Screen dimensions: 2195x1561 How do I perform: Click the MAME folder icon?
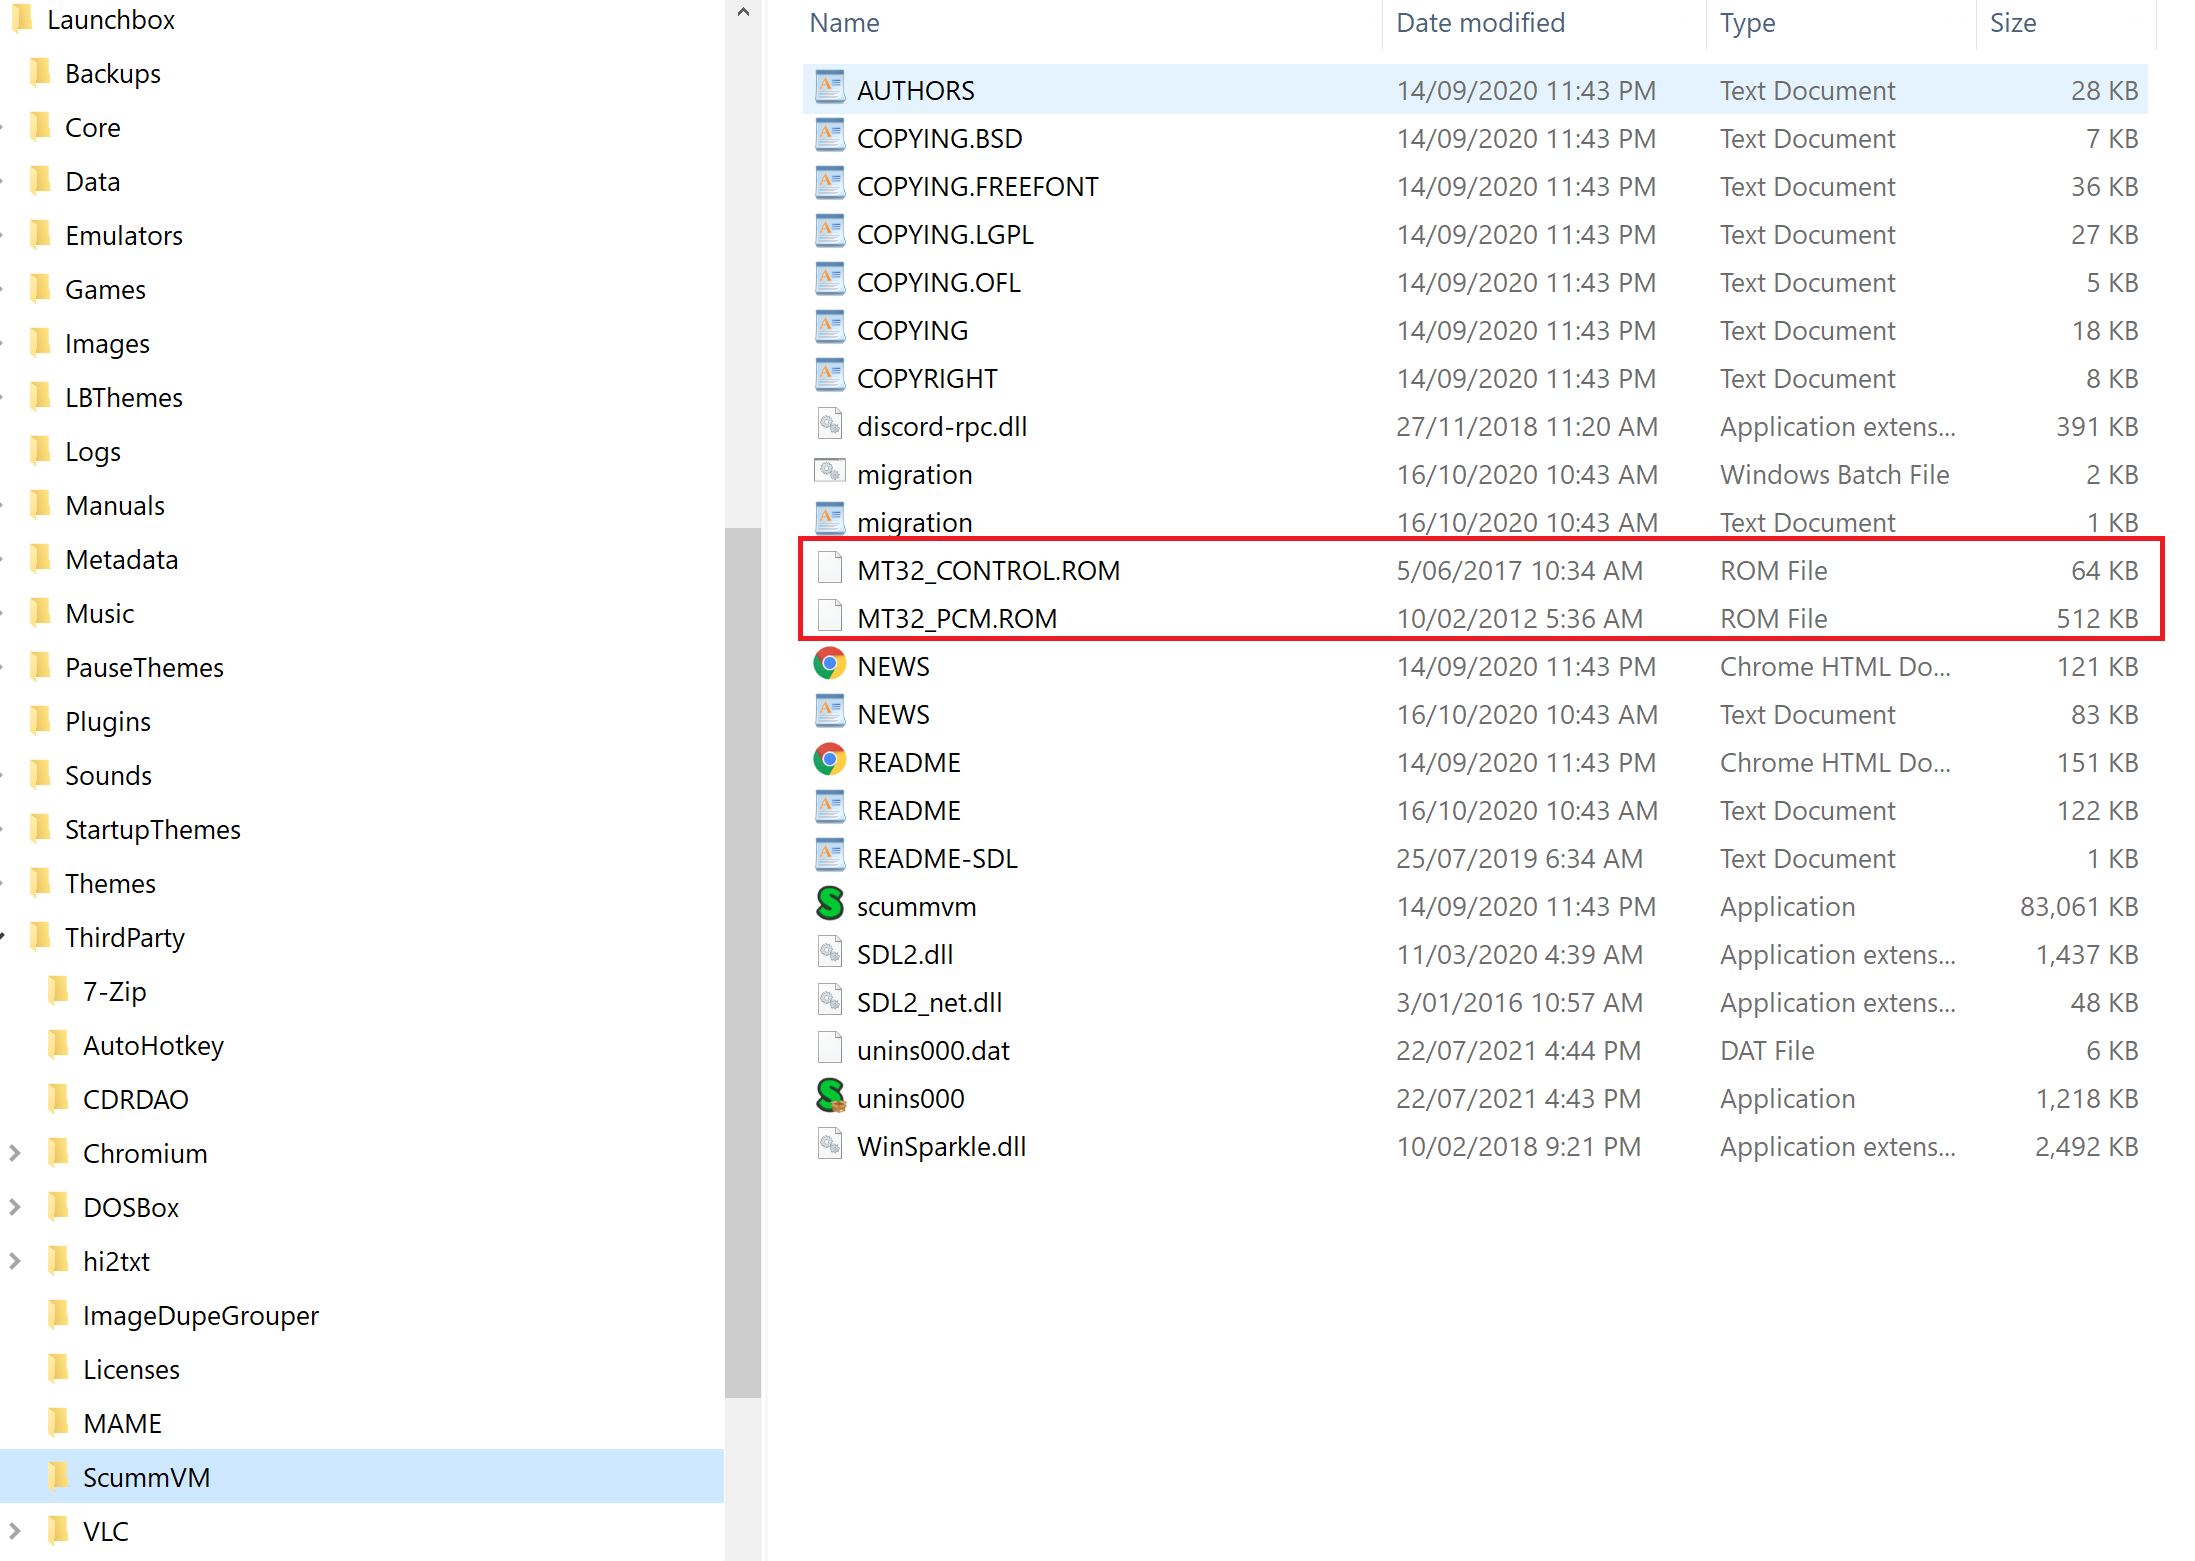(x=58, y=1422)
